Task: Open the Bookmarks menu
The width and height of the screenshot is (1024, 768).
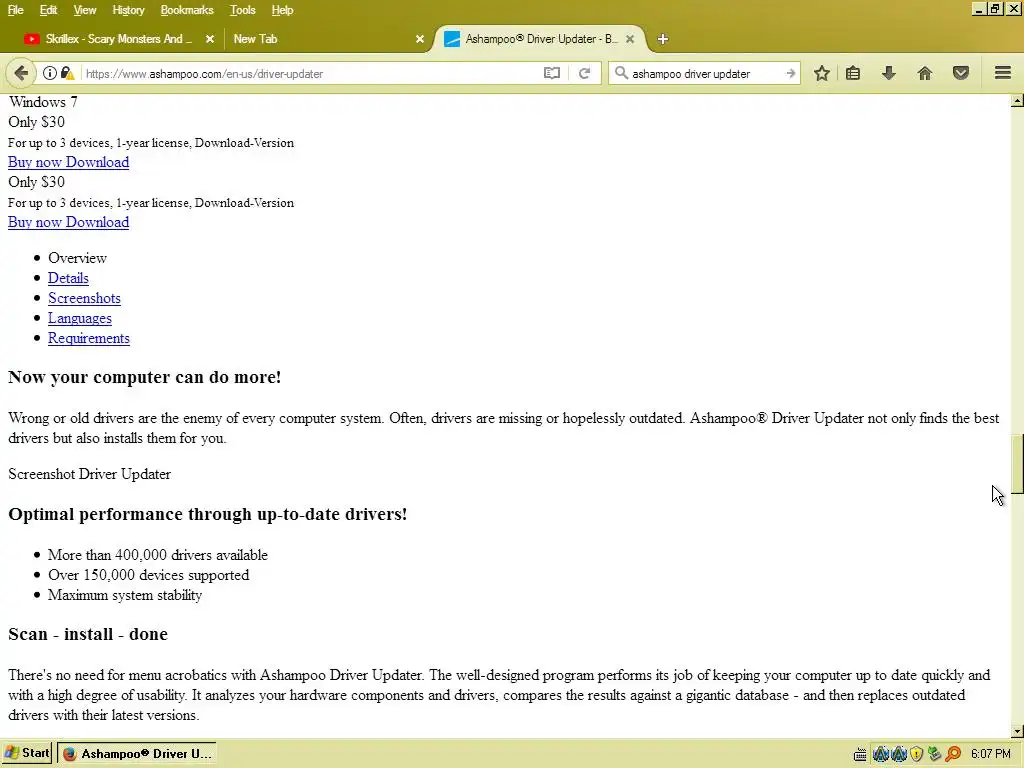Action: (x=187, y=10)
